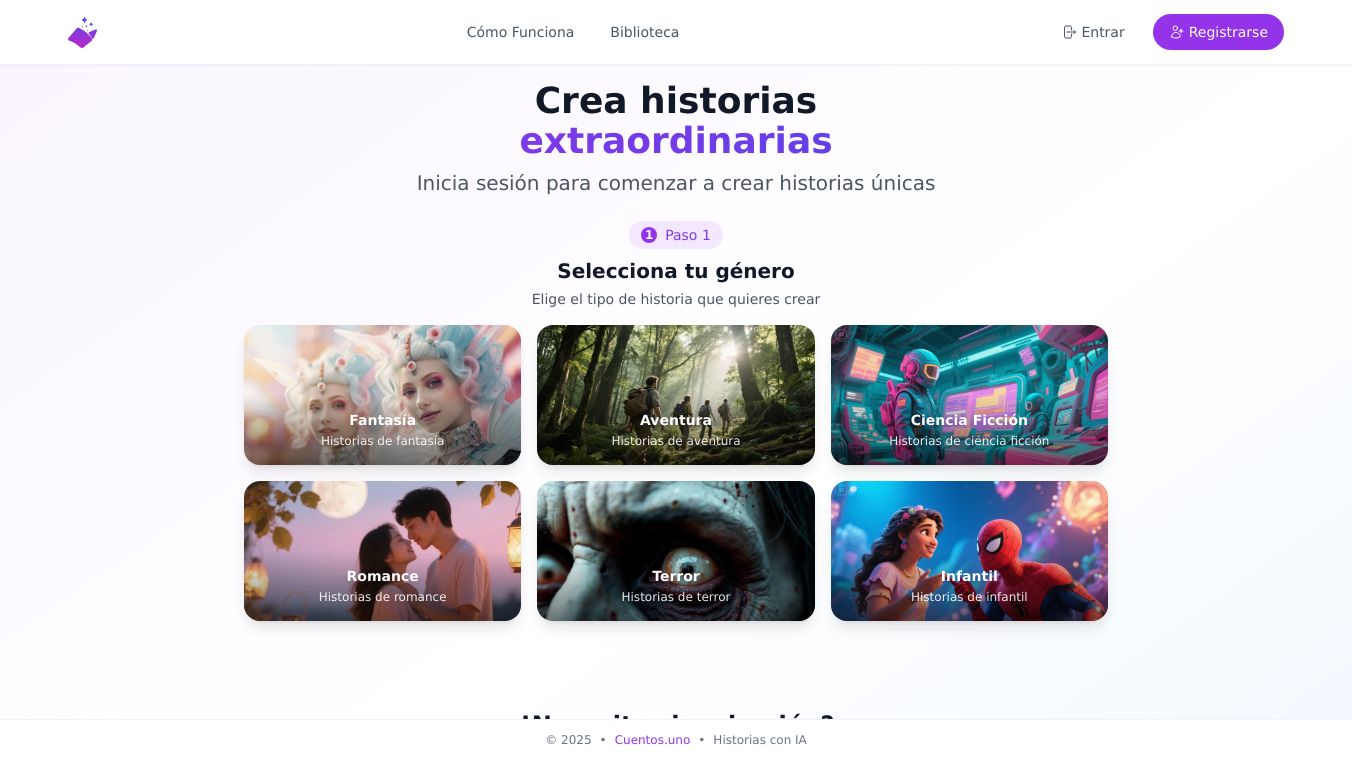1352x760 pixels.
Task: Choose the Terror genre card
Action: 676,551
